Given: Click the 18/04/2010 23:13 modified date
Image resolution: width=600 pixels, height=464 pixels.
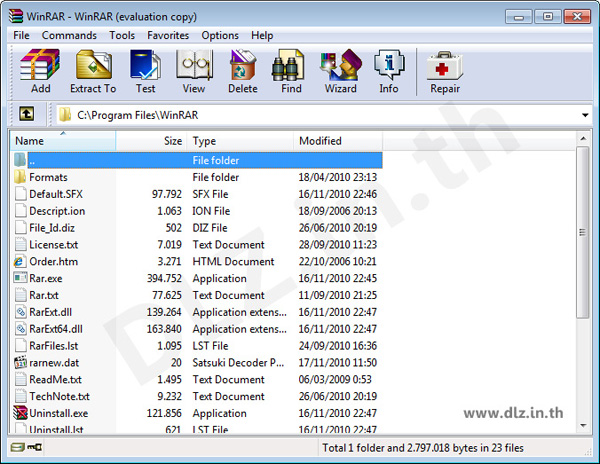Looking at the screenshot, I should pyautogui.click(x=338, y=177).
